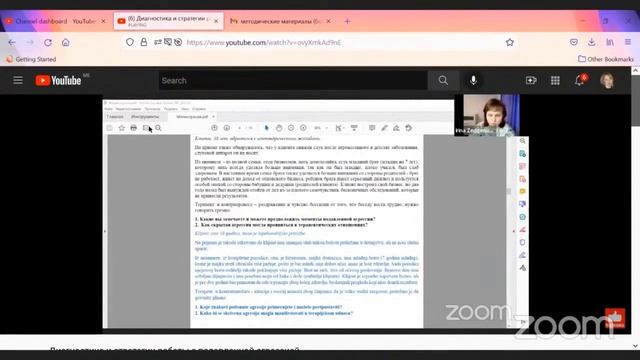Go back one page
The image size is (640, 360).
click(x=12, y=42)
